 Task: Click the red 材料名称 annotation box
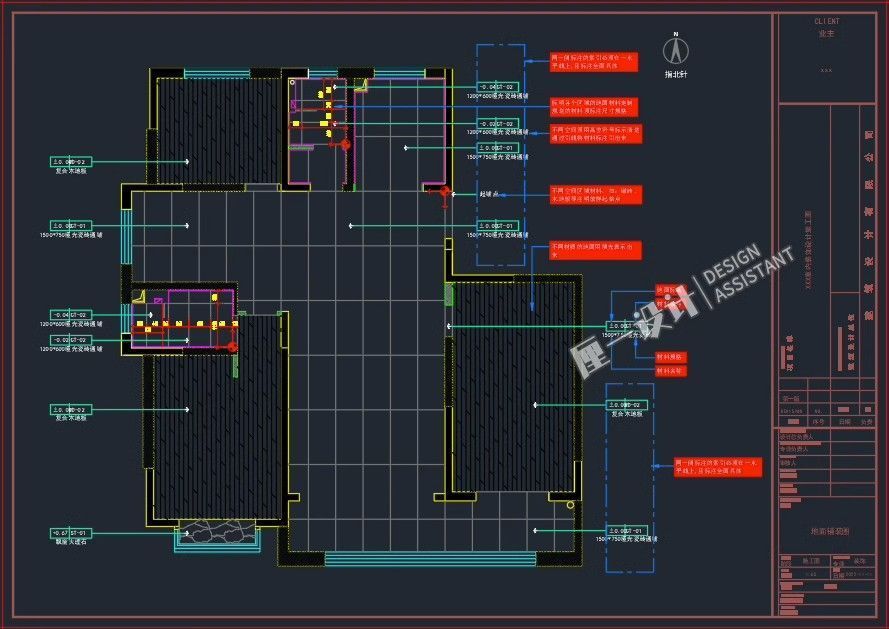(x=671, y=370)
